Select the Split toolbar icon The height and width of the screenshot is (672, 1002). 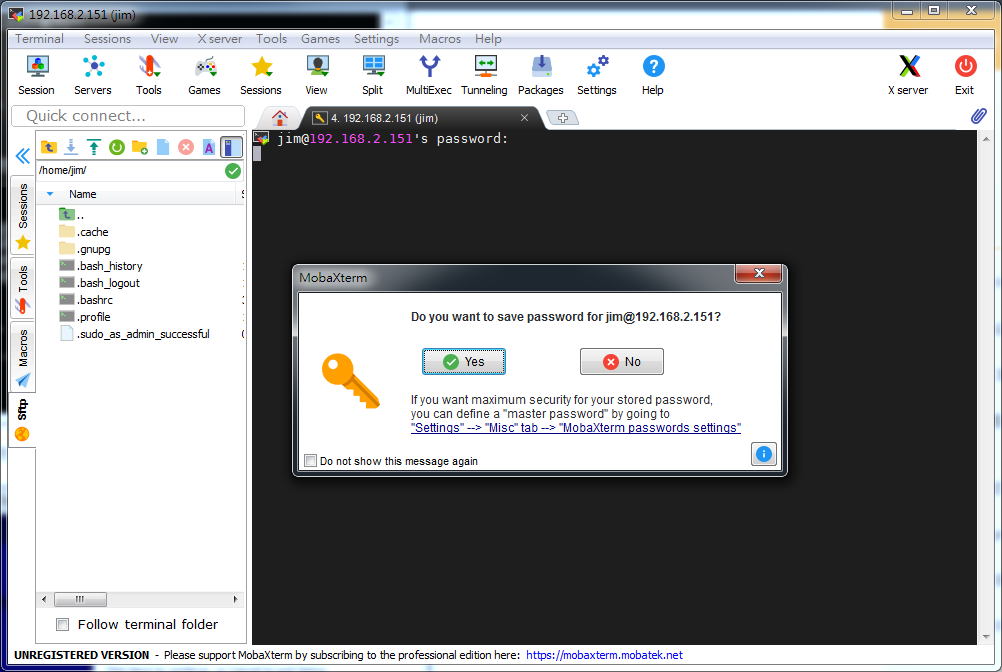point(373,75)
